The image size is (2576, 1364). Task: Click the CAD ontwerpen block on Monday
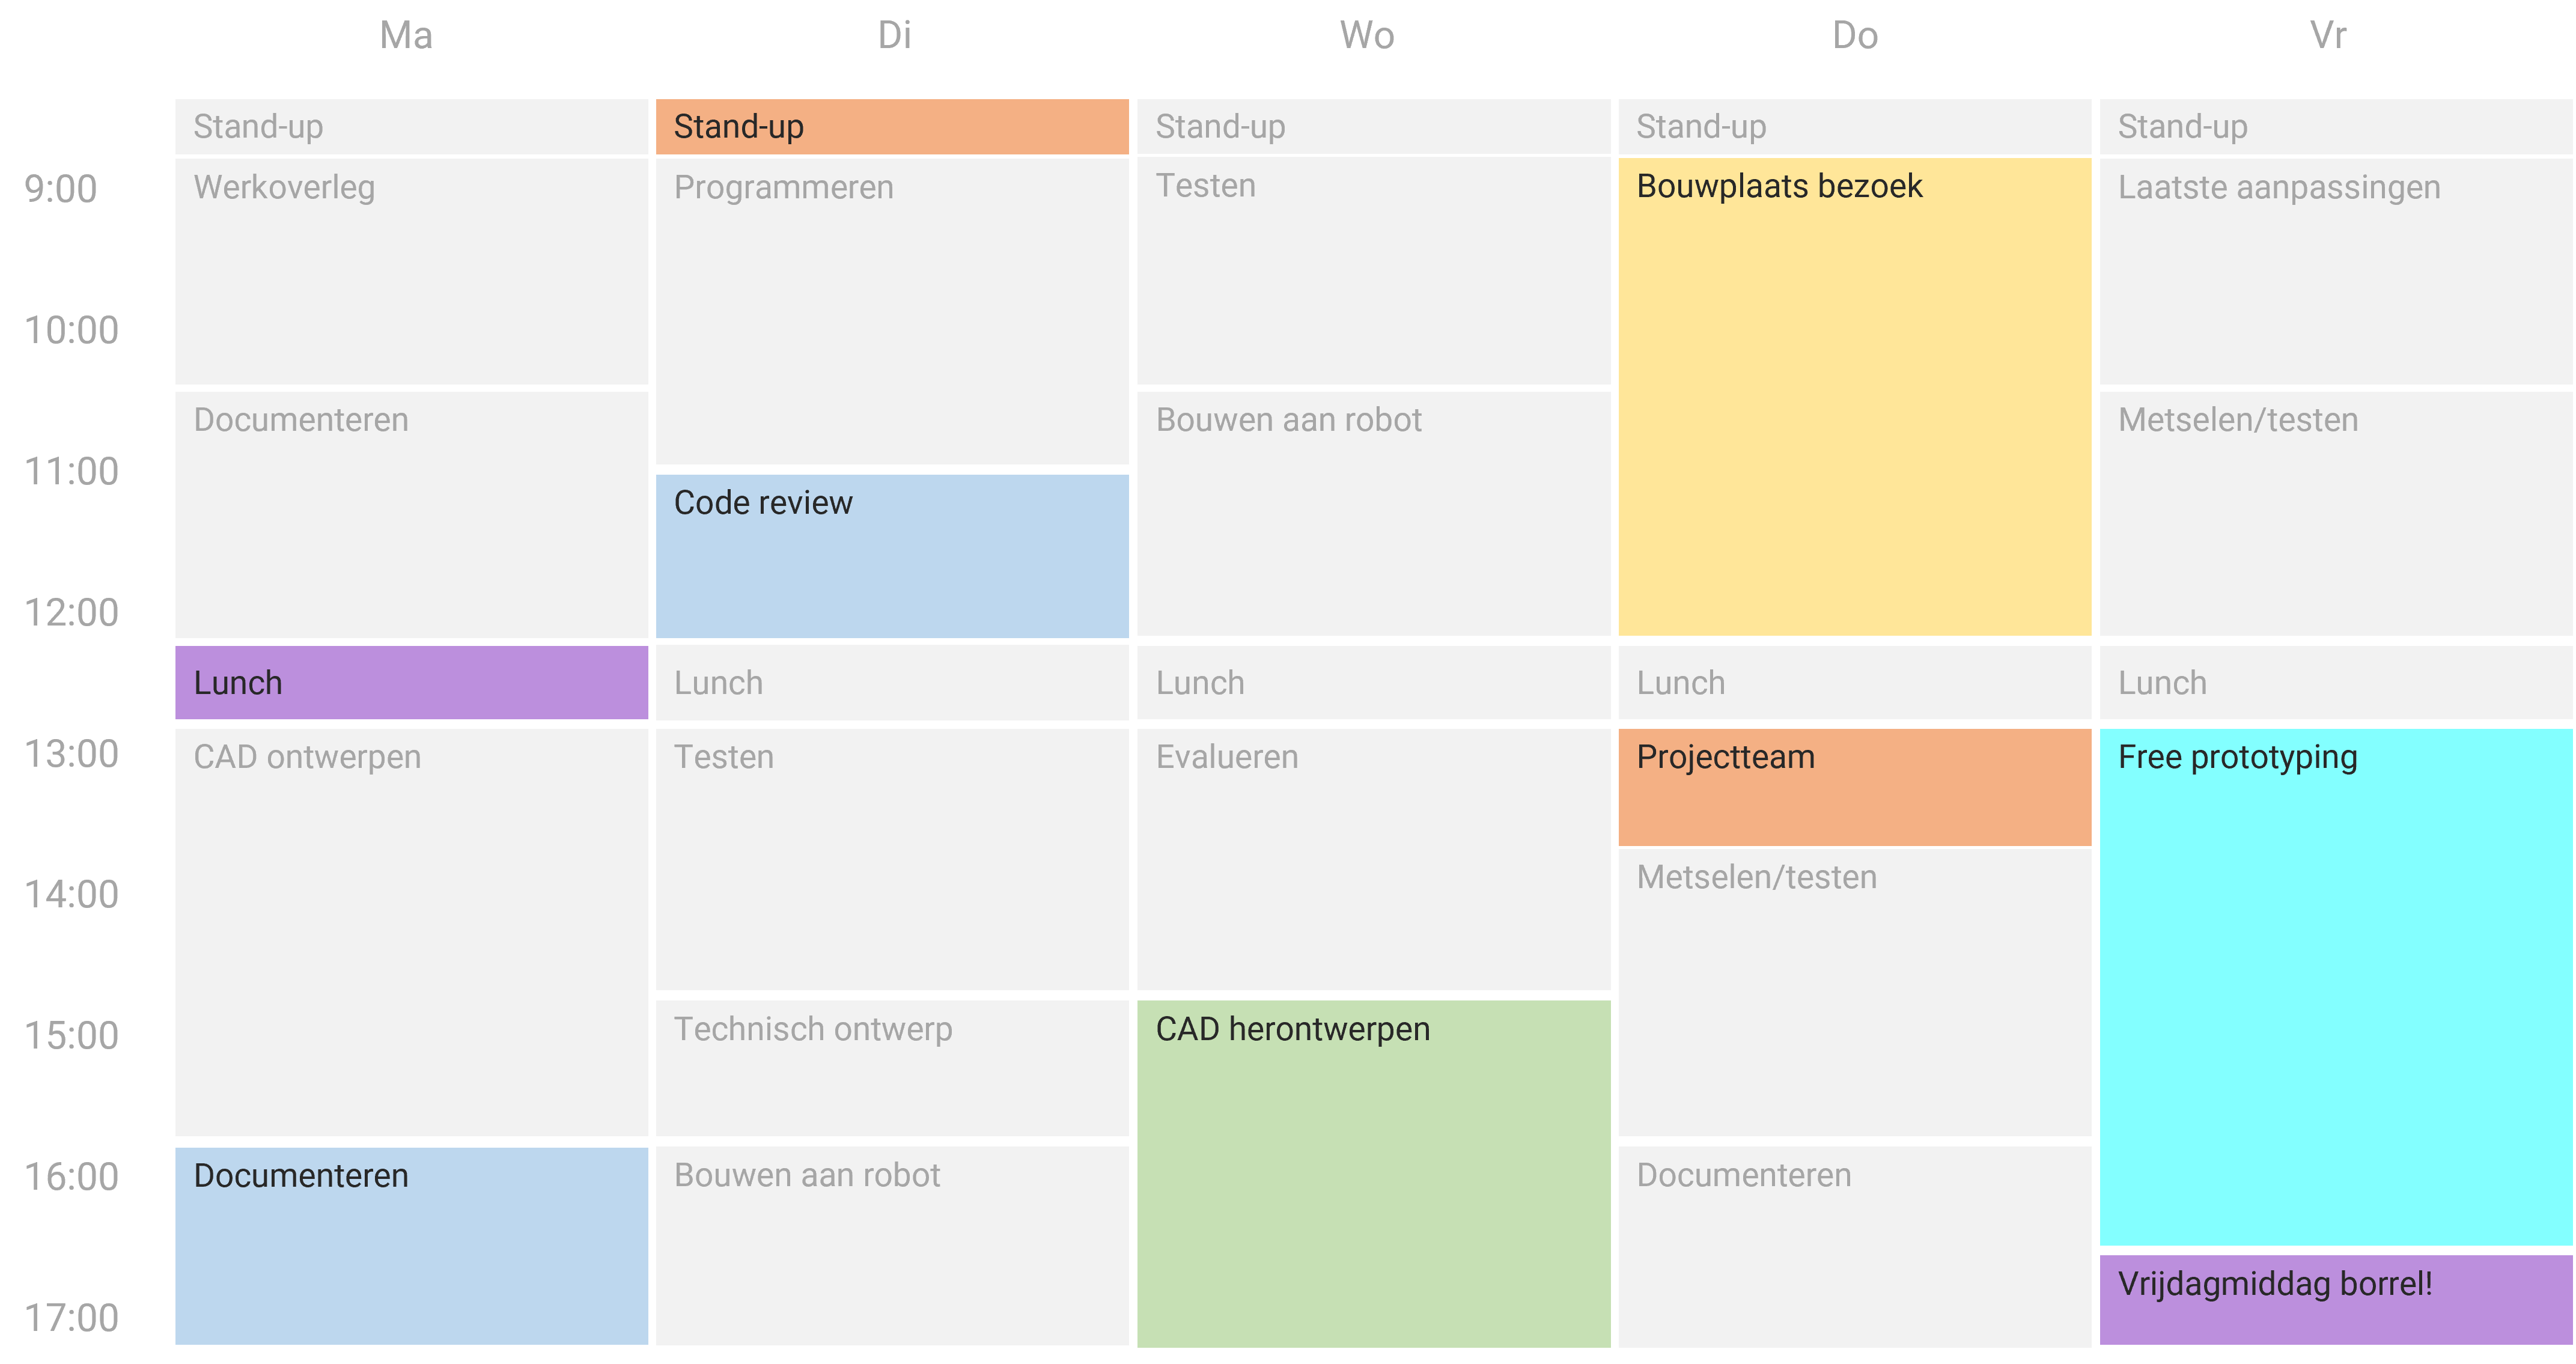[x=411, y=932]
